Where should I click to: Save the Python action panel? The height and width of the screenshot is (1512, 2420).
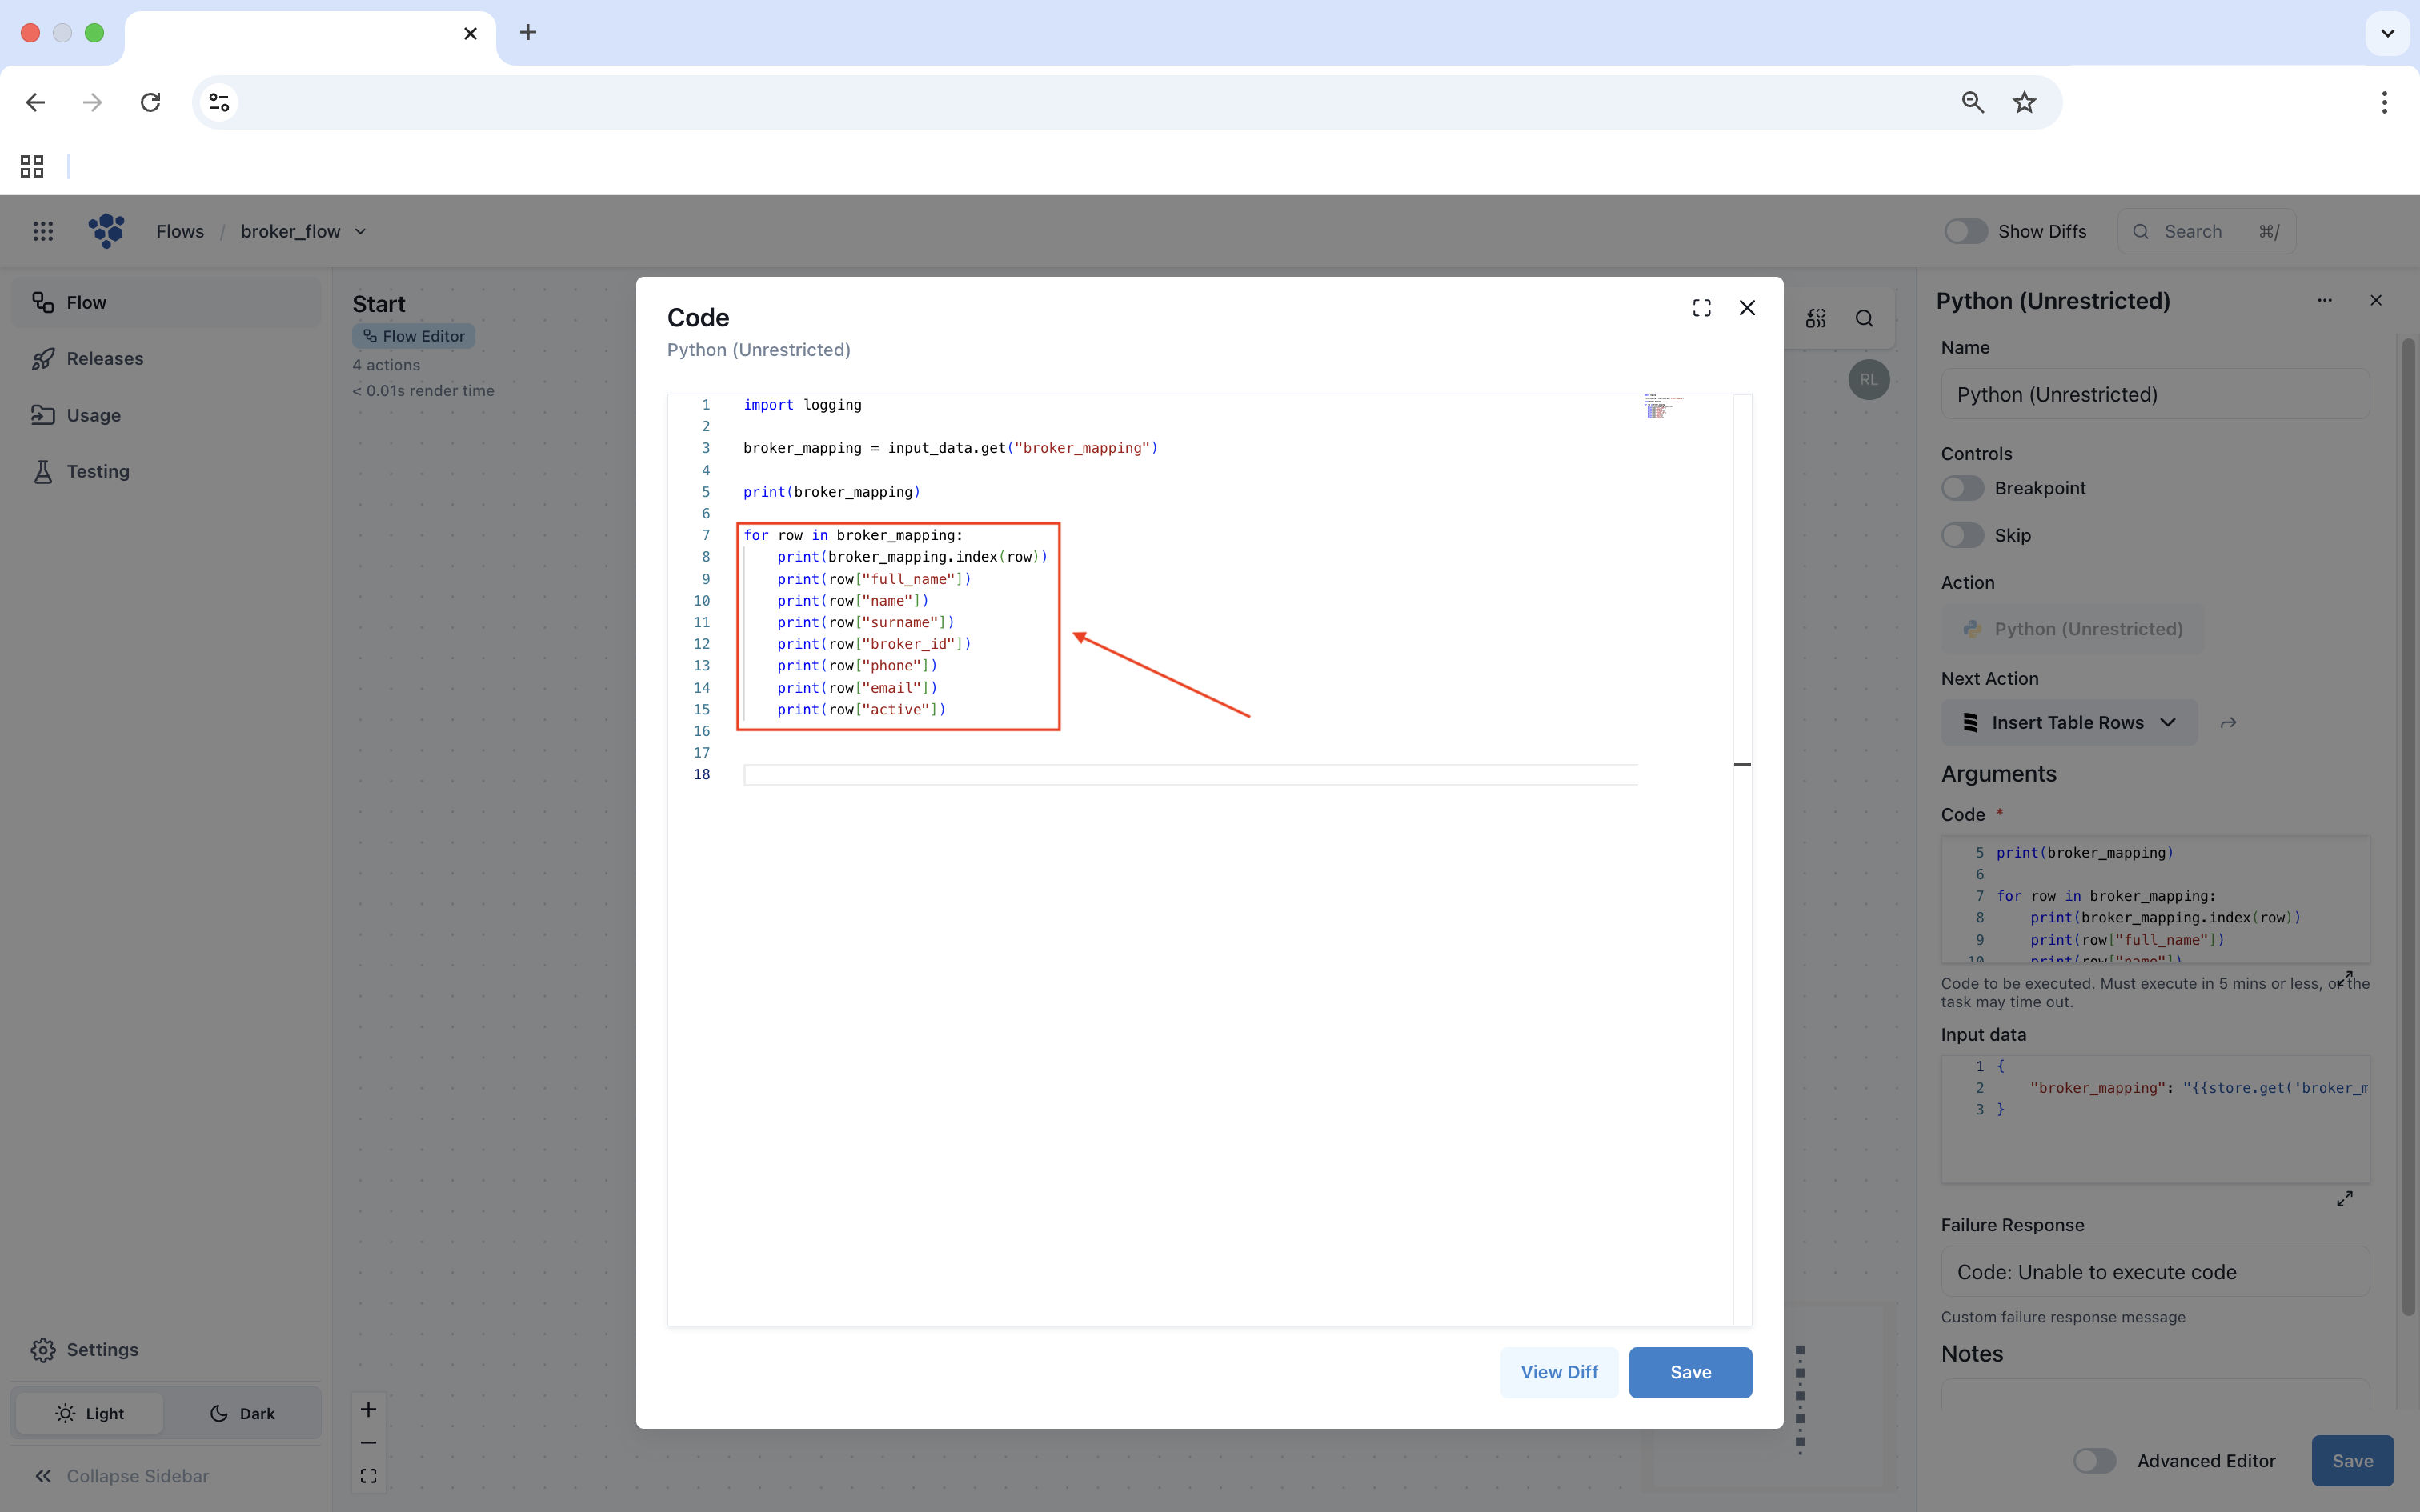click(x=2352, y=1461)
